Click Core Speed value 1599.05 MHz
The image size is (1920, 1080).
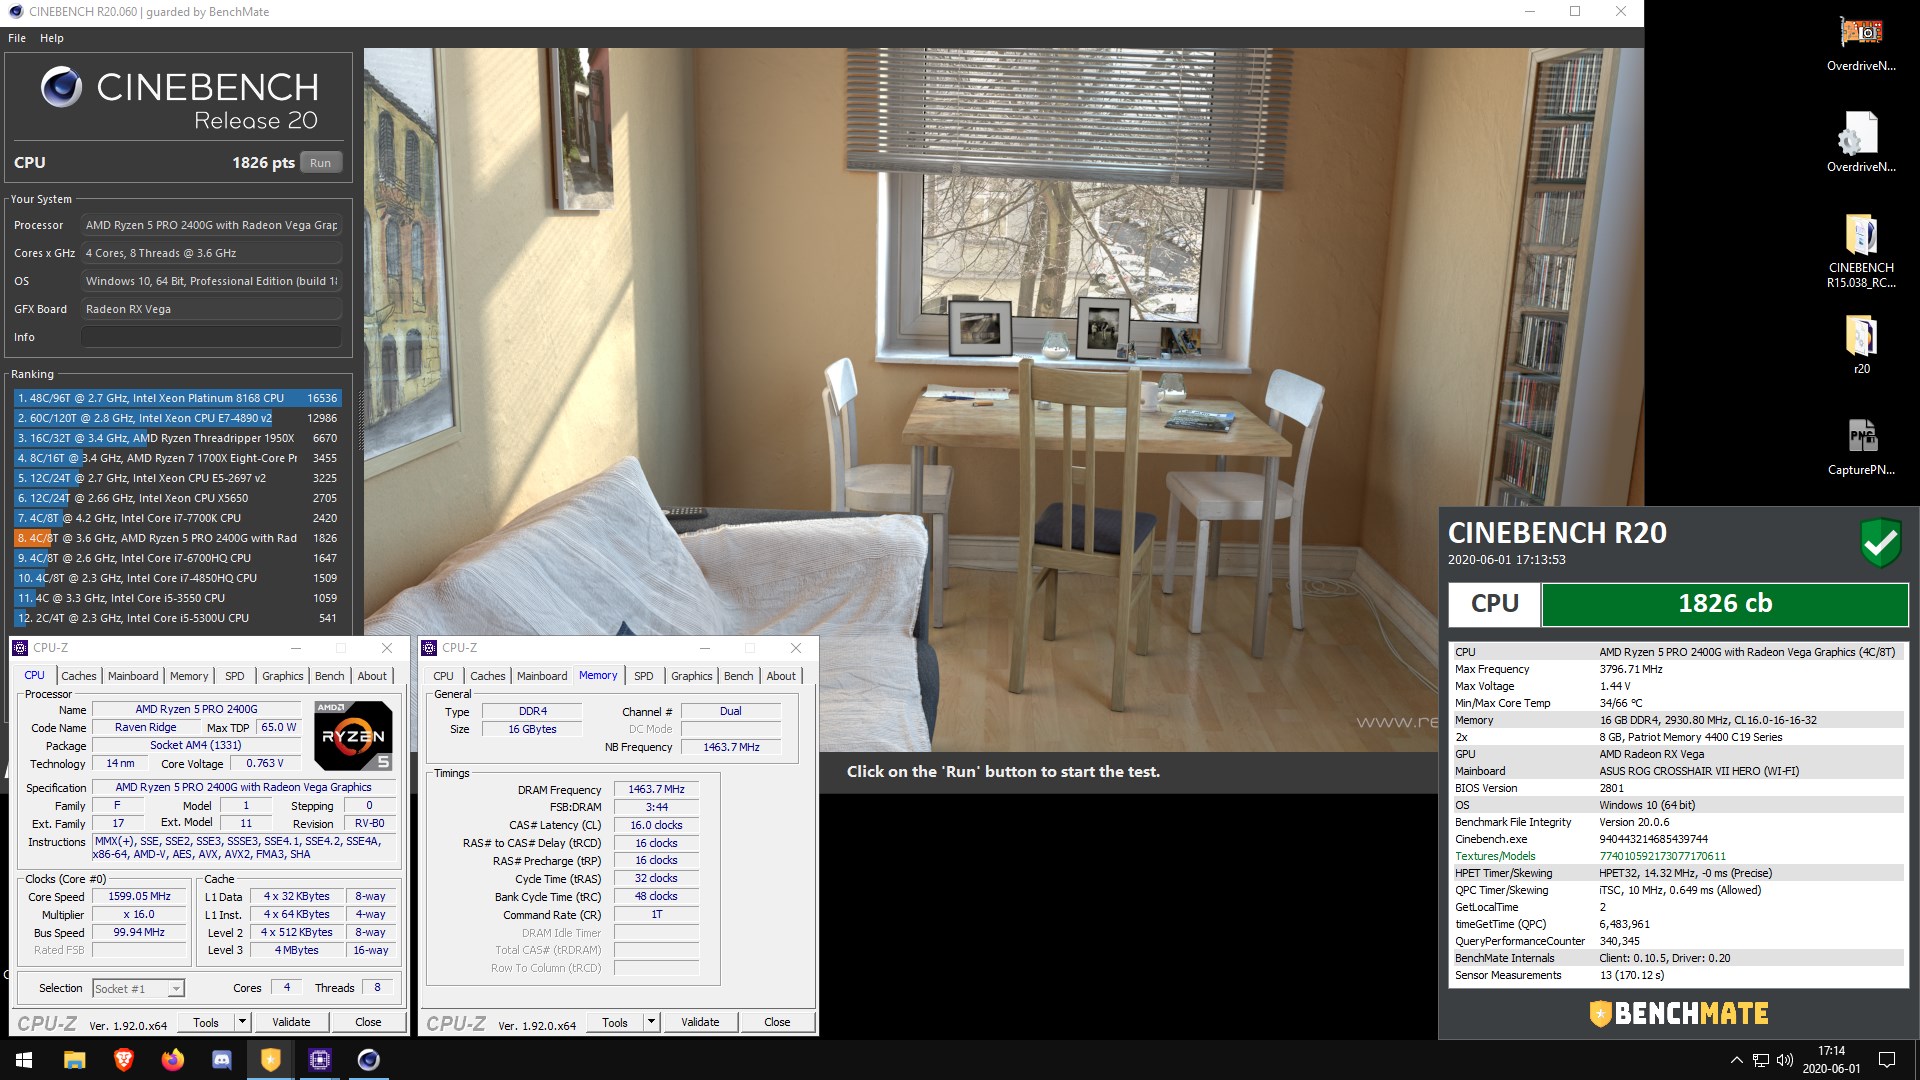[139, 897]
